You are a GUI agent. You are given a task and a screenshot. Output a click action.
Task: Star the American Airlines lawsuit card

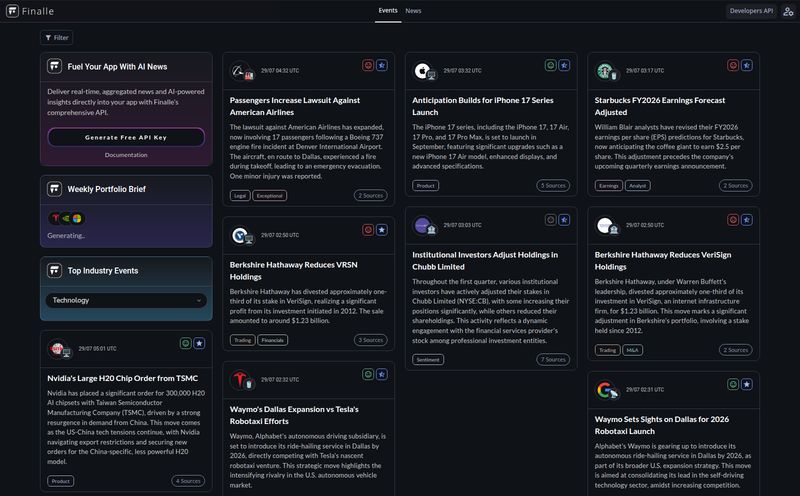click(382, 65)
